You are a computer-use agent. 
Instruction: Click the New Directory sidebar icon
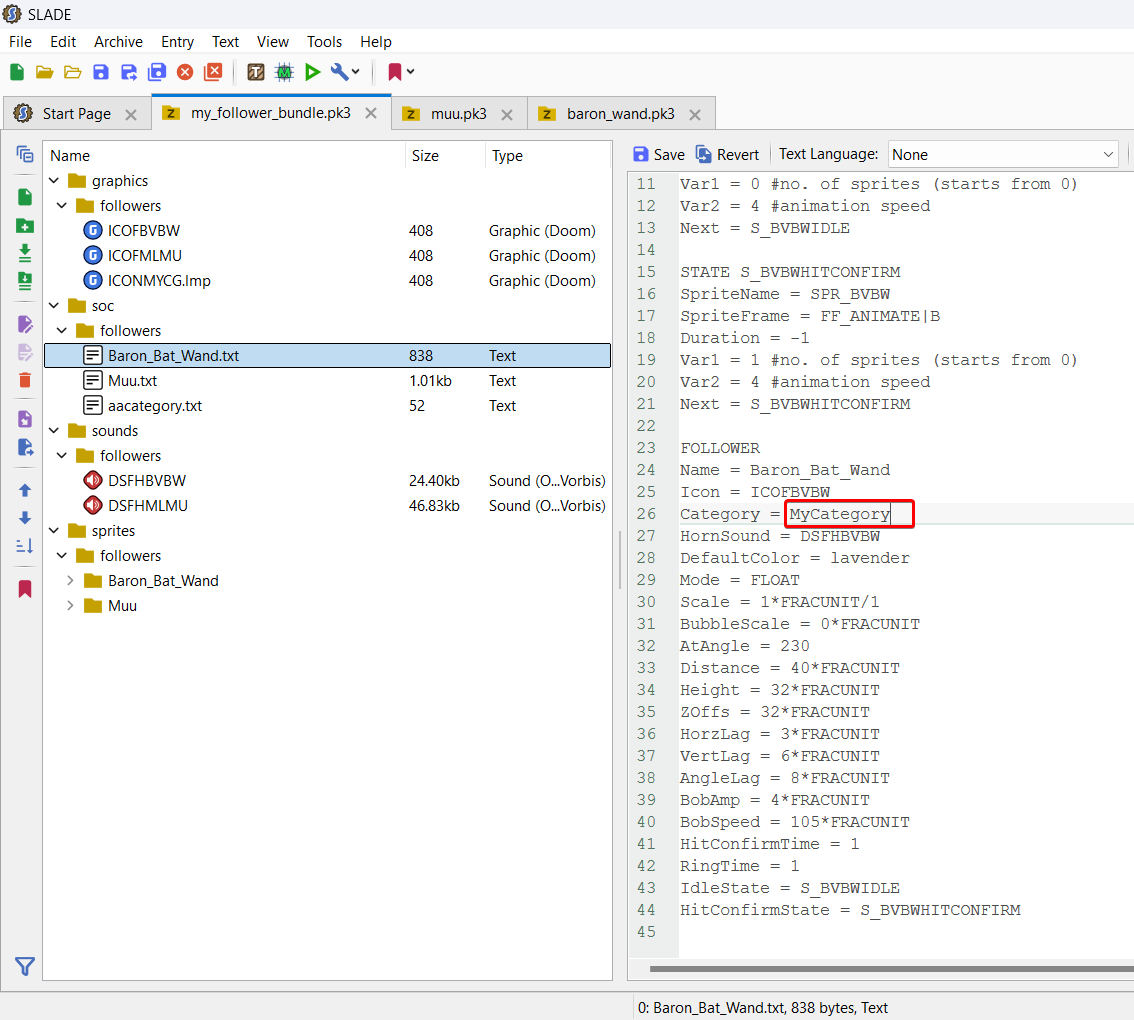pos(25,225)
